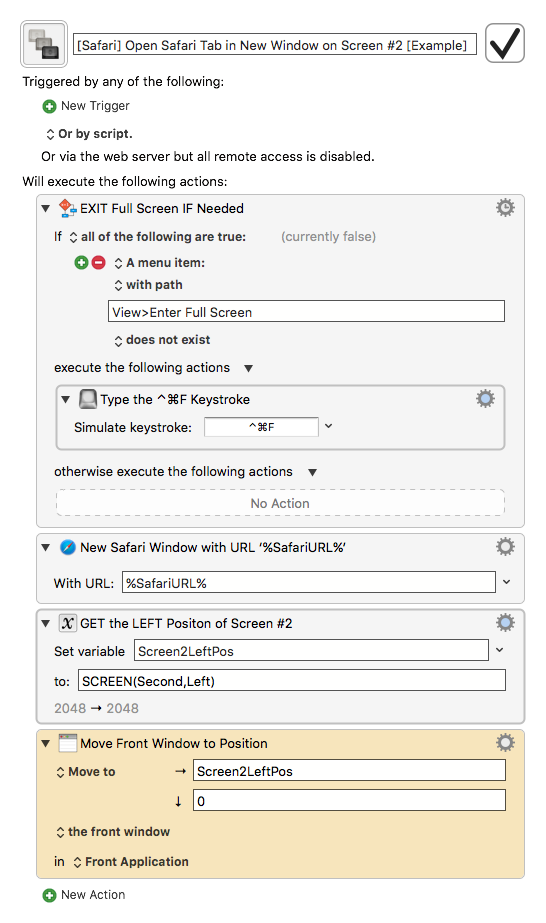Click the View>Enter Full Screen path field
Image resolution: width=546 pixels, height=923 pixels.
(x=306, y=311)
